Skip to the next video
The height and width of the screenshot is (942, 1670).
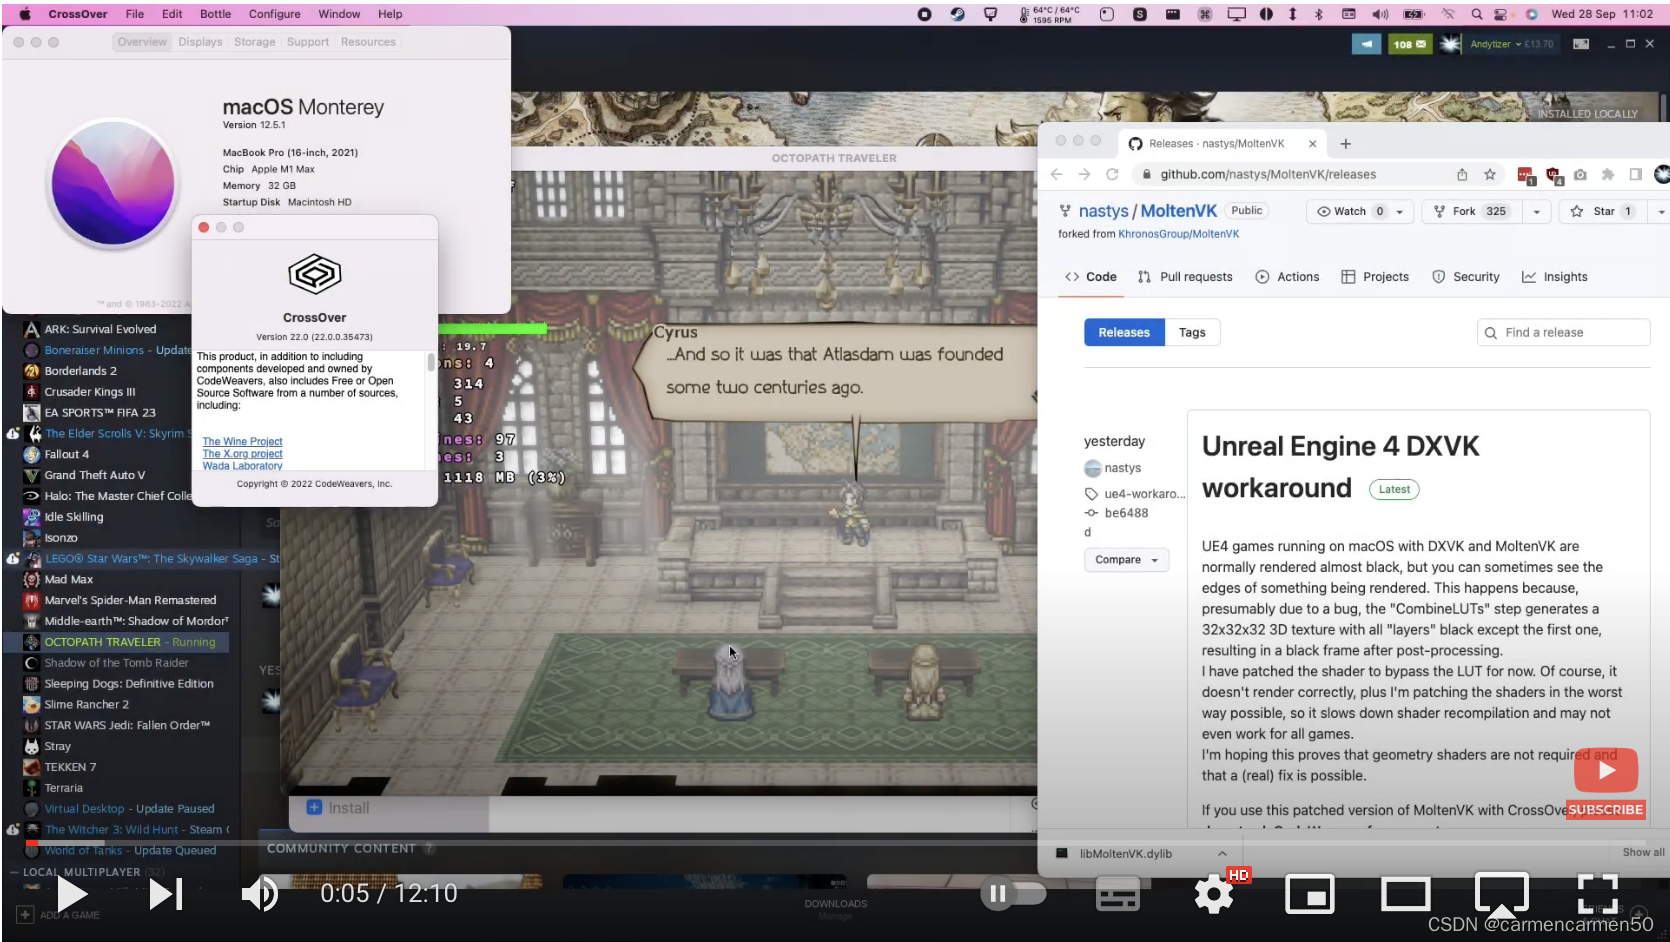coord(166,894)
